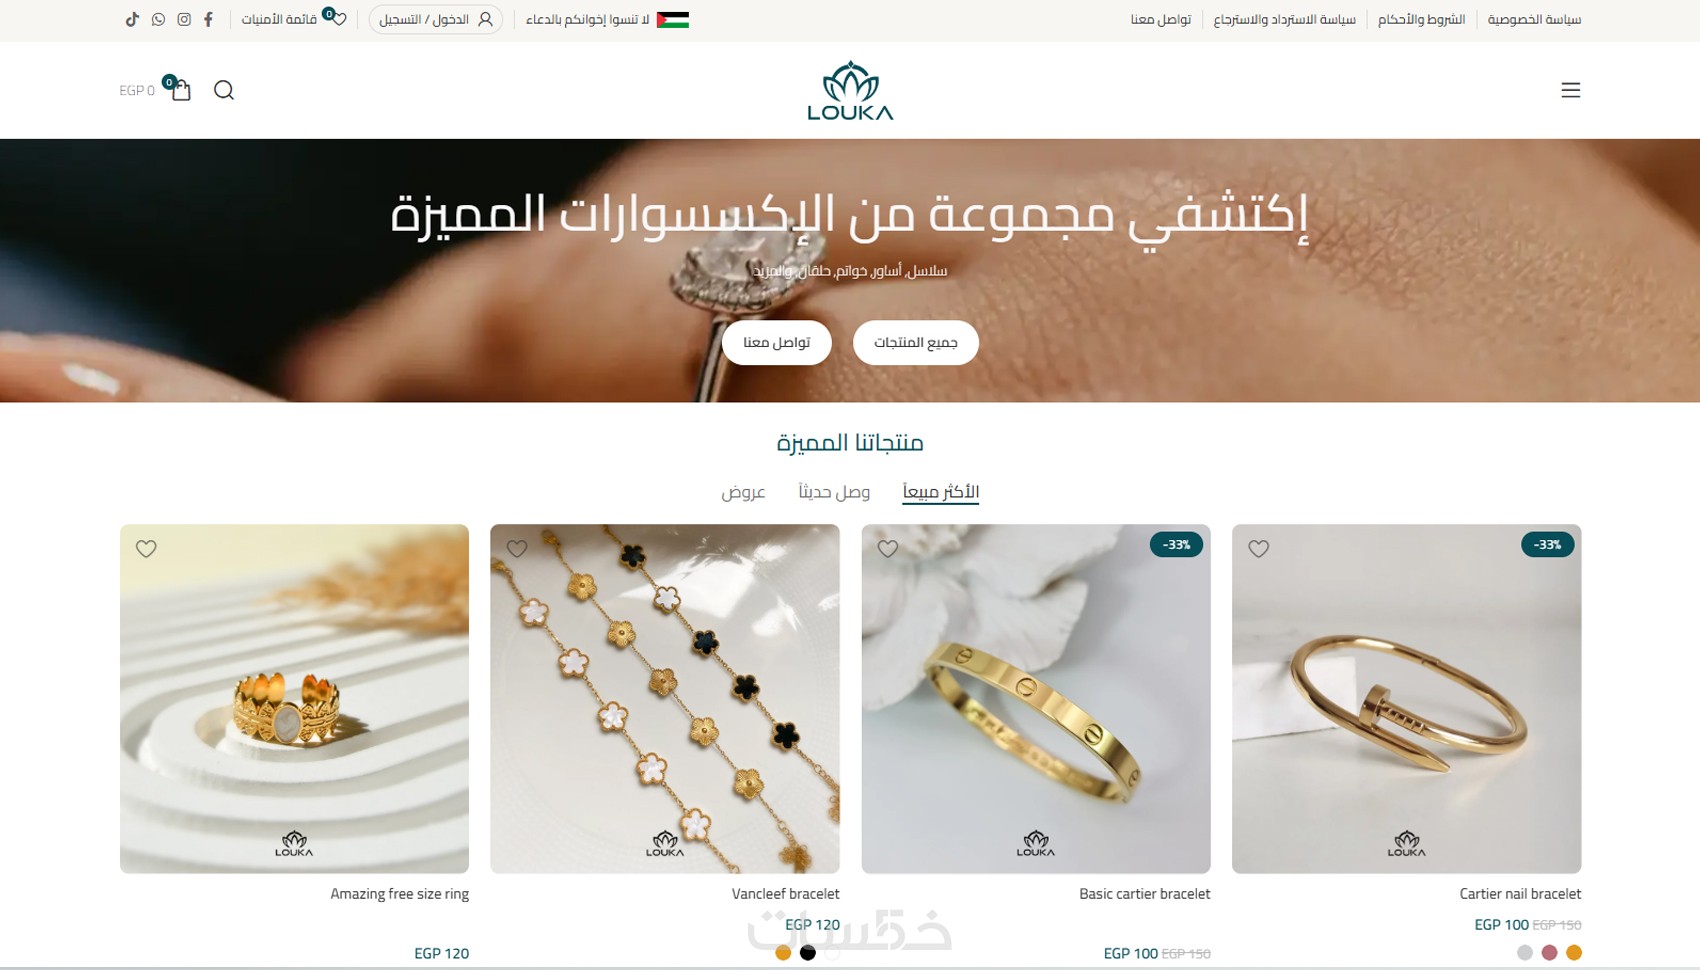Select black color swatch for Vancleef bracelet
The image size is (1700, 970).
[808, 953]
